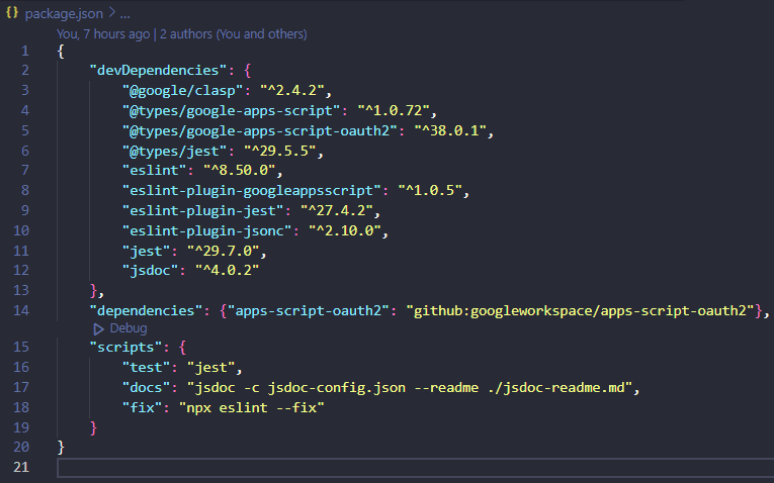
Task: Click the pink opening brace after devDependencies
Action: (248, 71)
